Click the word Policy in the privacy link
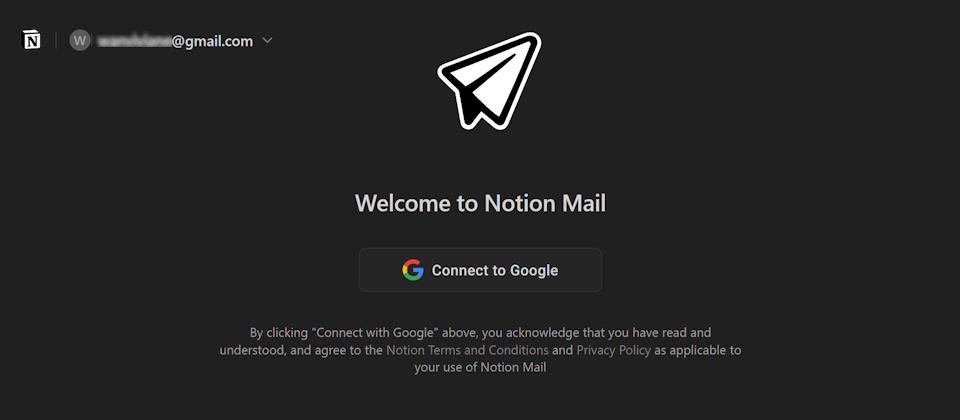960x420 pixels. [634, 350]
